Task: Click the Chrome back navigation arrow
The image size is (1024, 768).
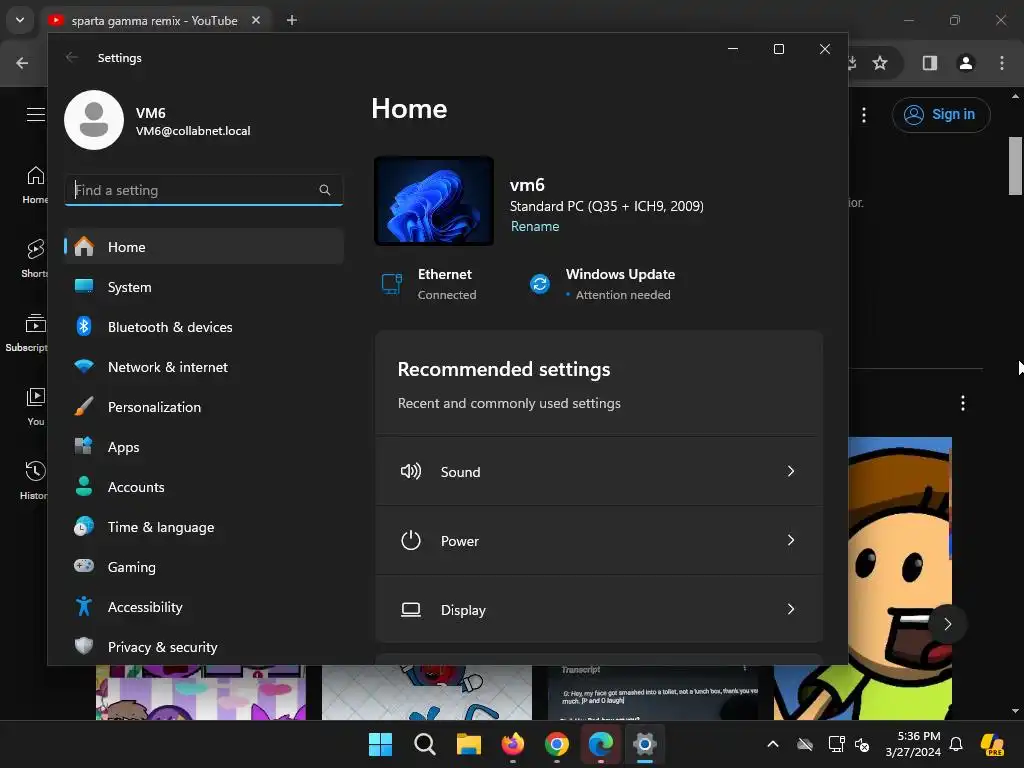Action: click(x=22, y=63)
